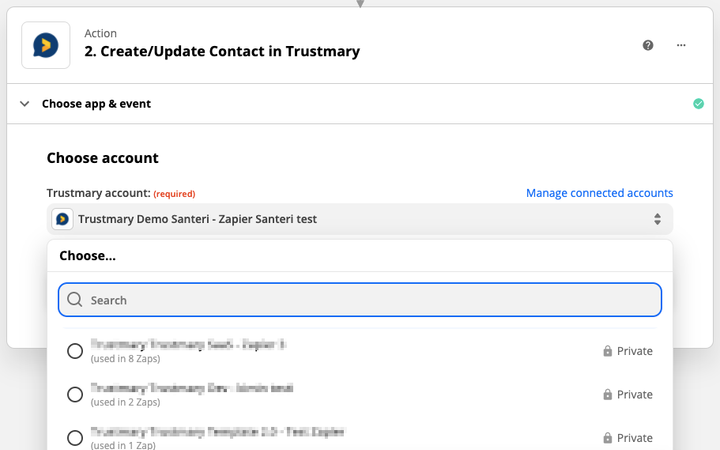
Task: Click the dropdown up-down arrows
Action: tap(657, 219)
